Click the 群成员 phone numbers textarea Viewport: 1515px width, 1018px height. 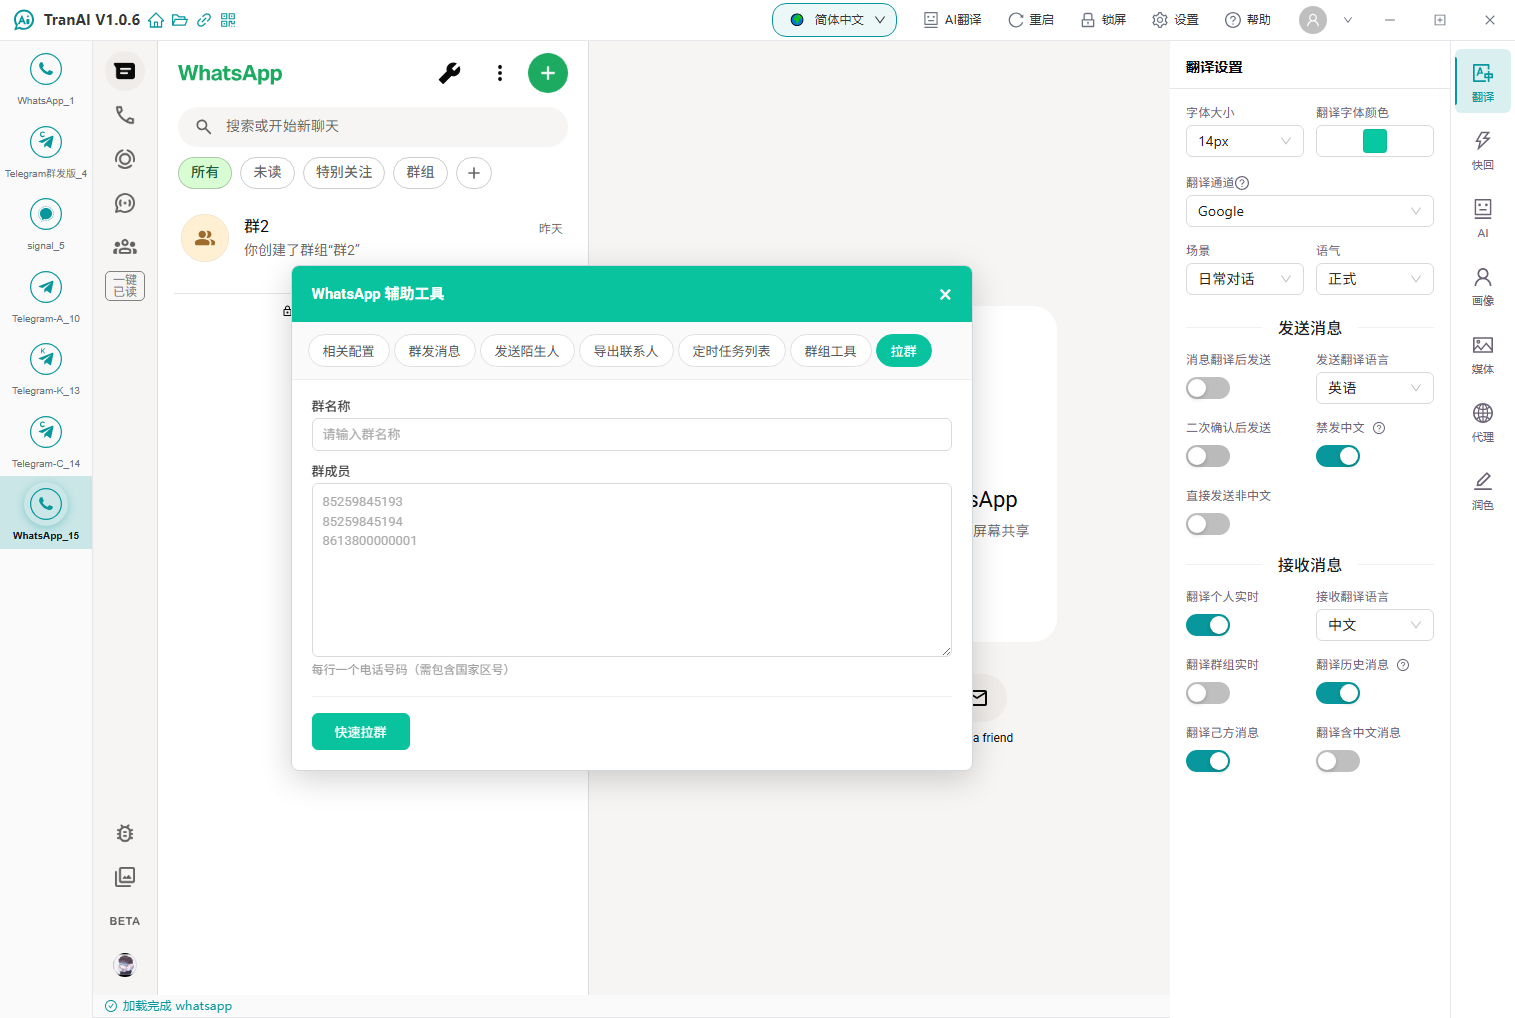click(632, 570)
